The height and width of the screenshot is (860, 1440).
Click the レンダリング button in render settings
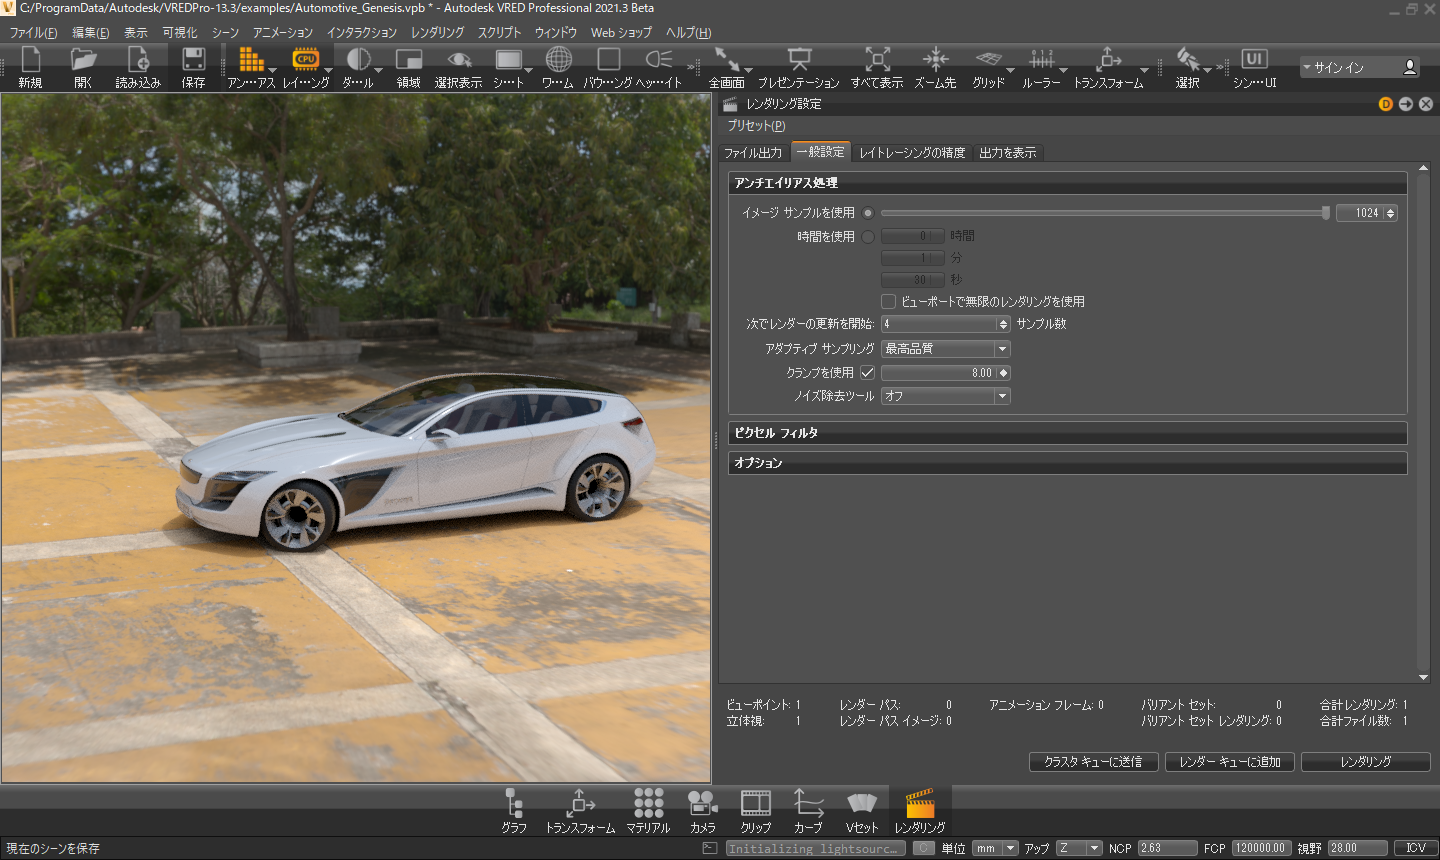pos(1366,762)
